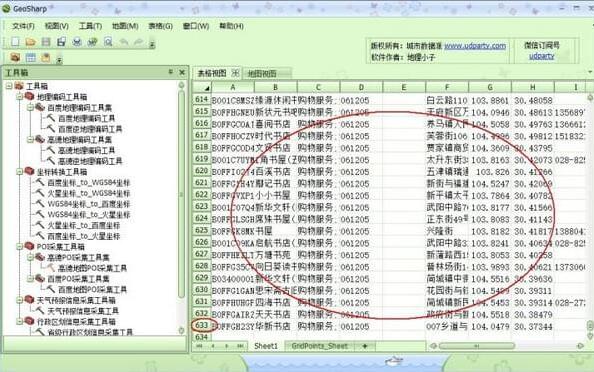Select the 高德地图POI采集工具 item
This screenshot has width=594, height=372.
(x=92, y=268)
